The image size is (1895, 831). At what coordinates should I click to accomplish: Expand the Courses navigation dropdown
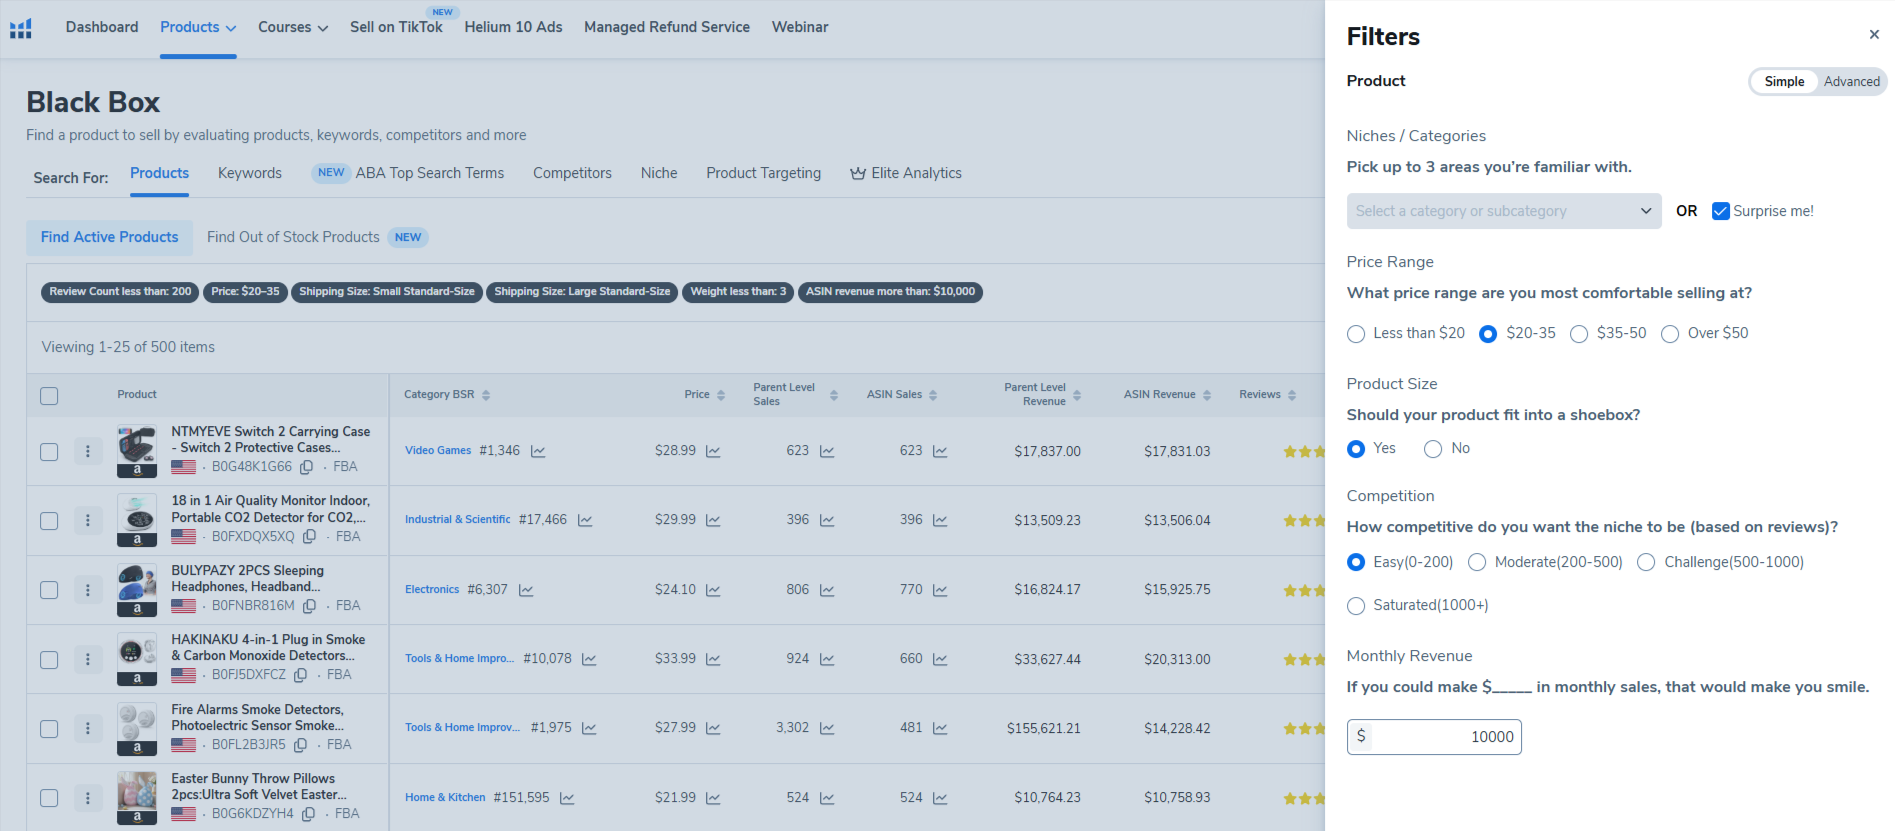click(293, 27)
